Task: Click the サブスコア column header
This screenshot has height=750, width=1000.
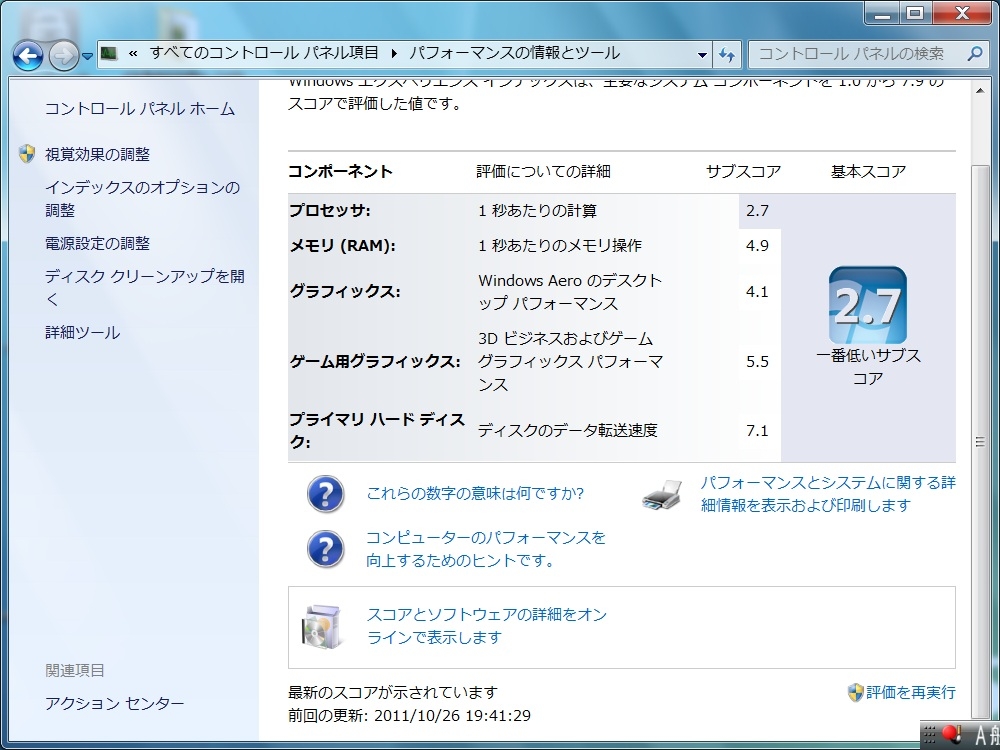Action: (744, 172)
